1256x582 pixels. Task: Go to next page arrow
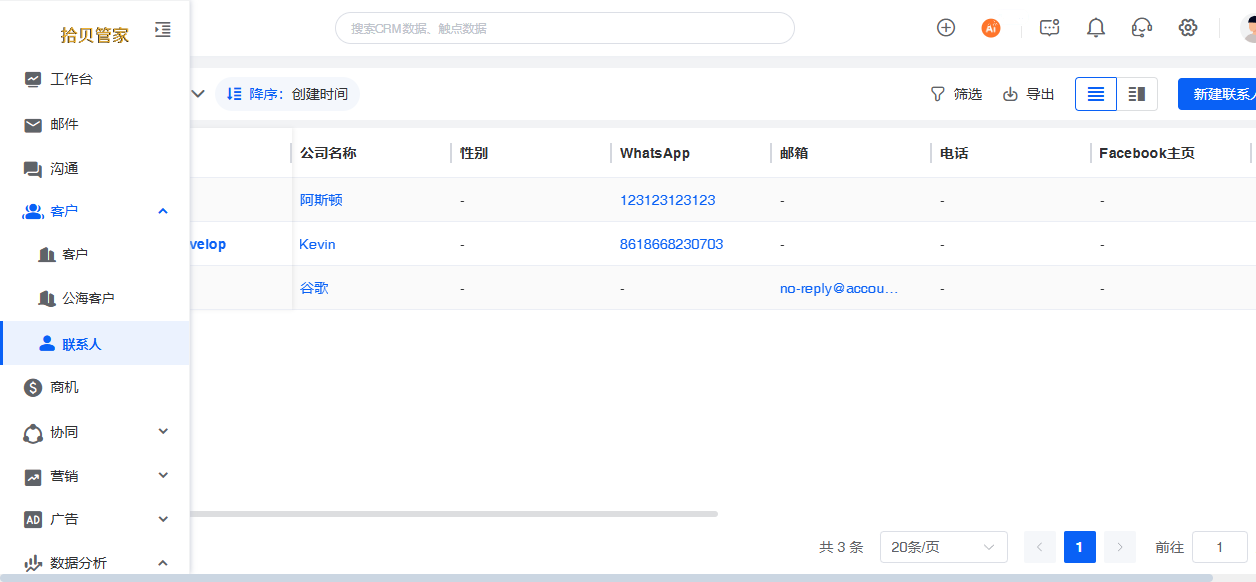1120,547
